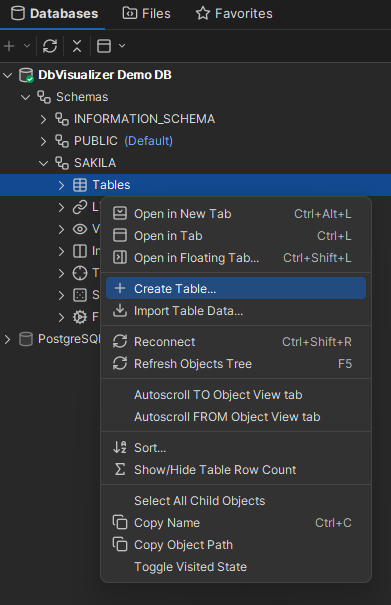Switch to the Databases tab
391x605 pixels.
[x=54, y=14]
